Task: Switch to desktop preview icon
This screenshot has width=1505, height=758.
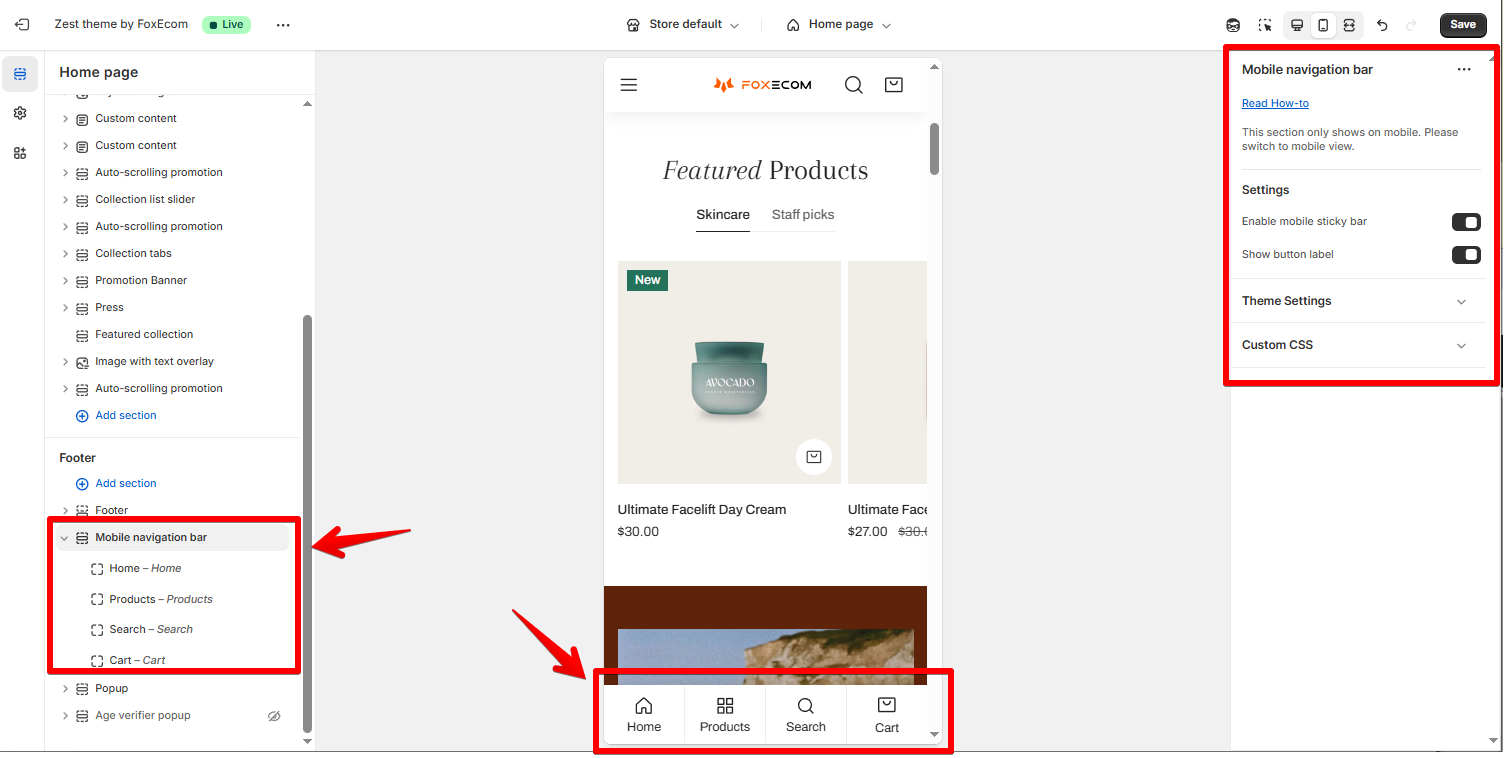Action: [1297, 25]
